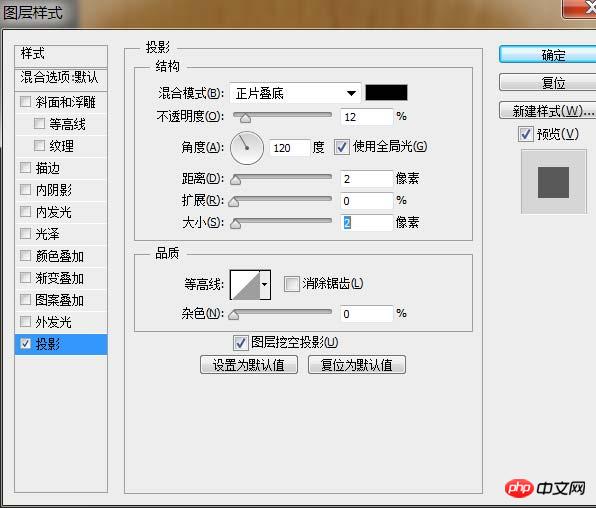
Task: Open the 等高线 contour picker arrow
Action: 265,284
